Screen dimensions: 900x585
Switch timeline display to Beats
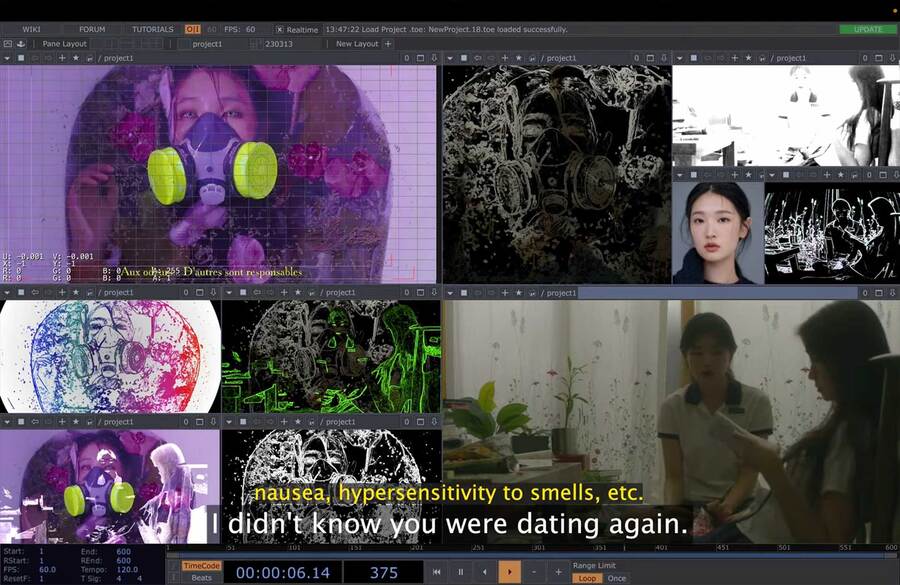pos(201,578)
